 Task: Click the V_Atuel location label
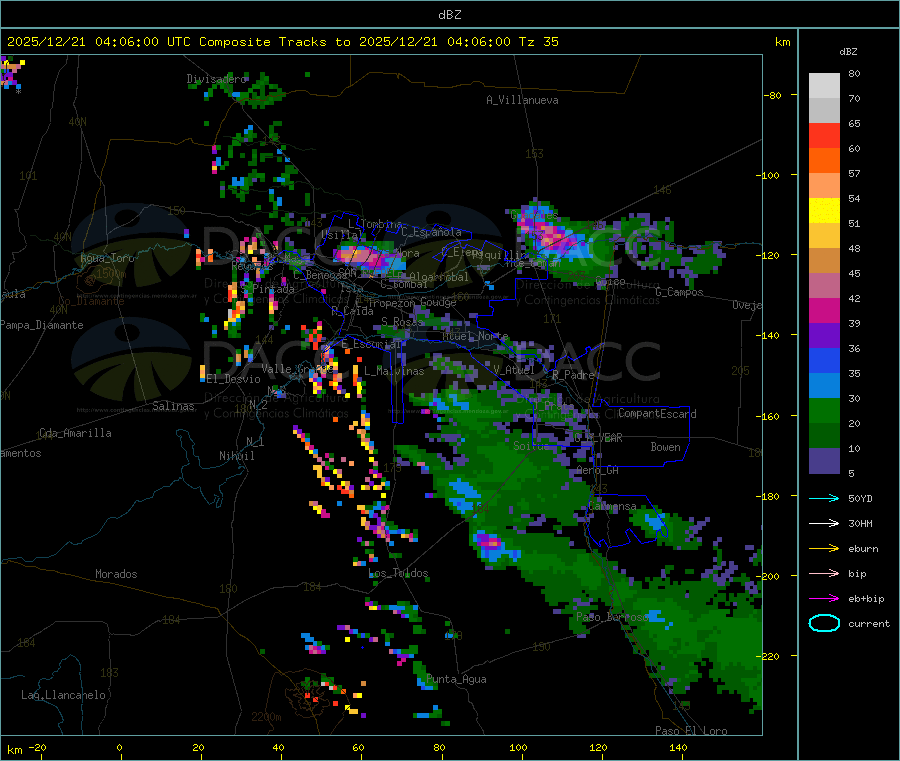pyautogui.click(x=513, y=370)
